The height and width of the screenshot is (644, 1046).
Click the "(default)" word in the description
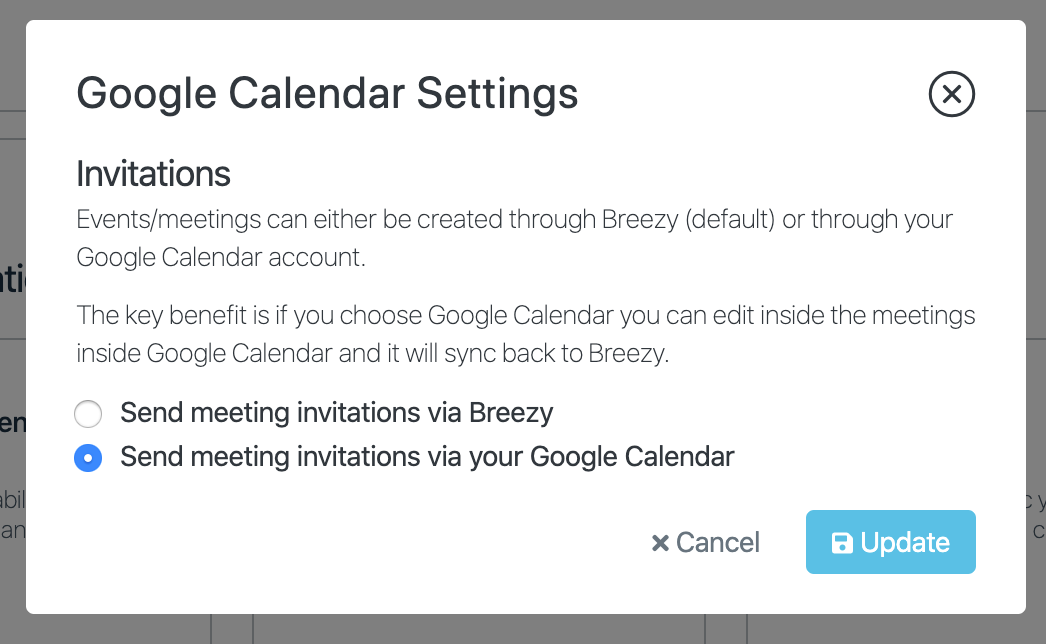[730, 219]
